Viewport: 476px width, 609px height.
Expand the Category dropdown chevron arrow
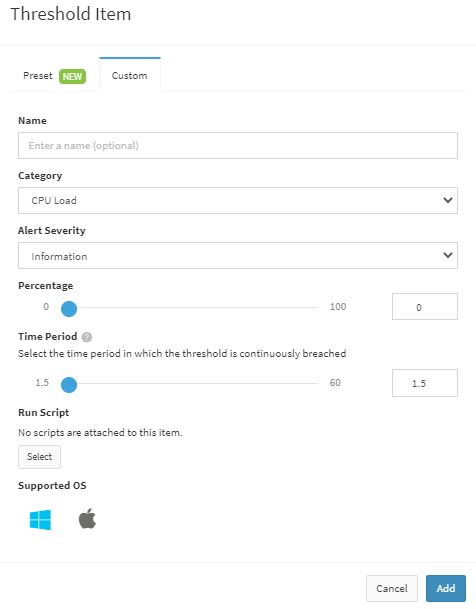click(448, 200)
